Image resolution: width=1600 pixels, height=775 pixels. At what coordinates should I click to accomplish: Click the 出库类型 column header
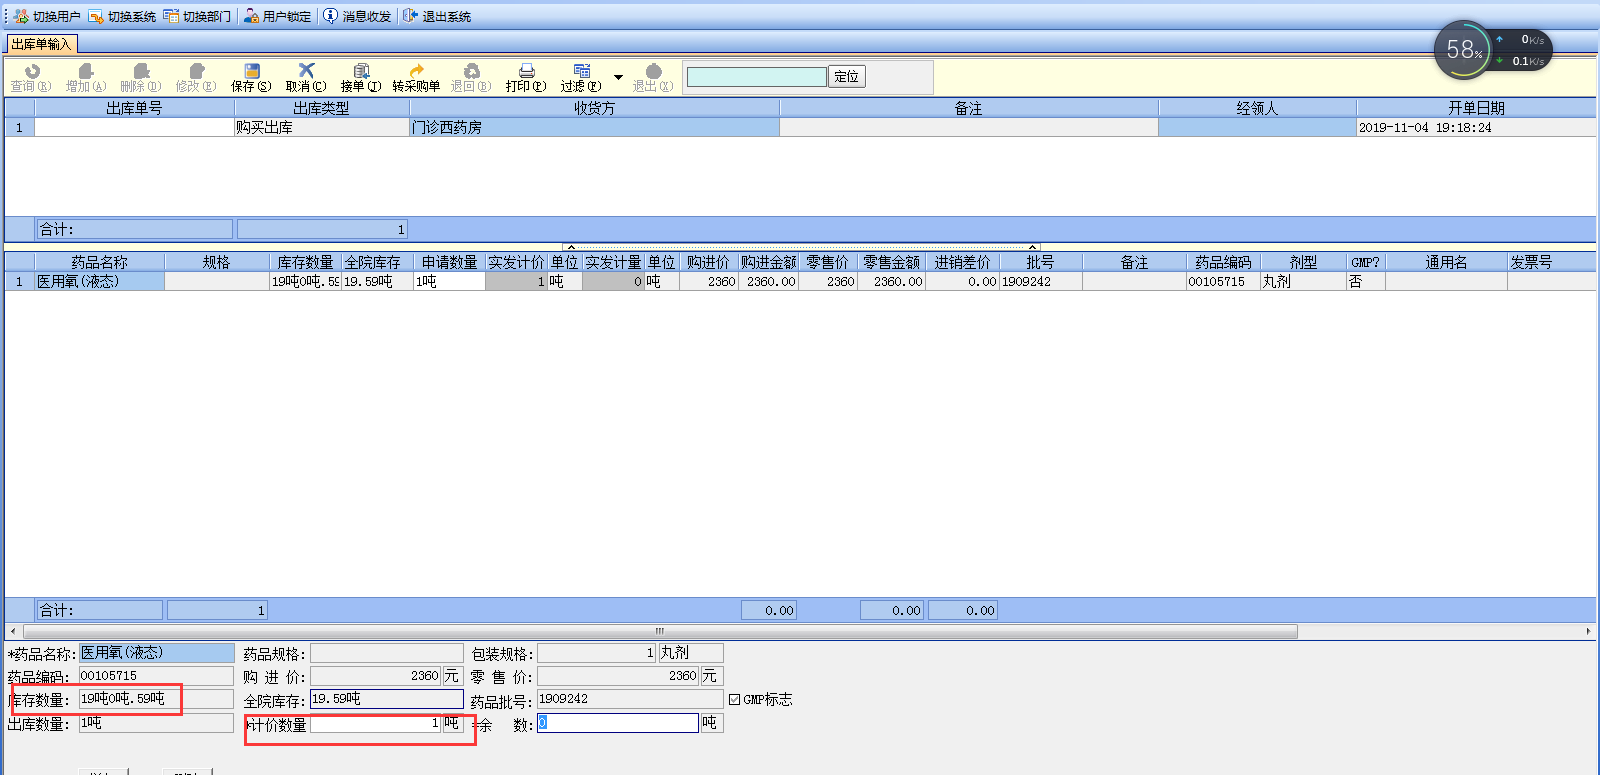pos(321,108)
